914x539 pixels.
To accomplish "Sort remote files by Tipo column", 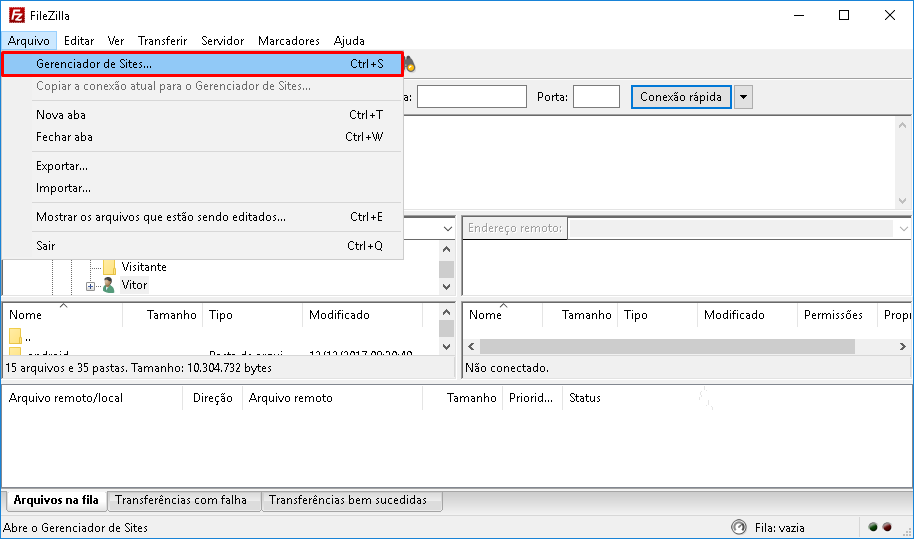I will (658, 315).
